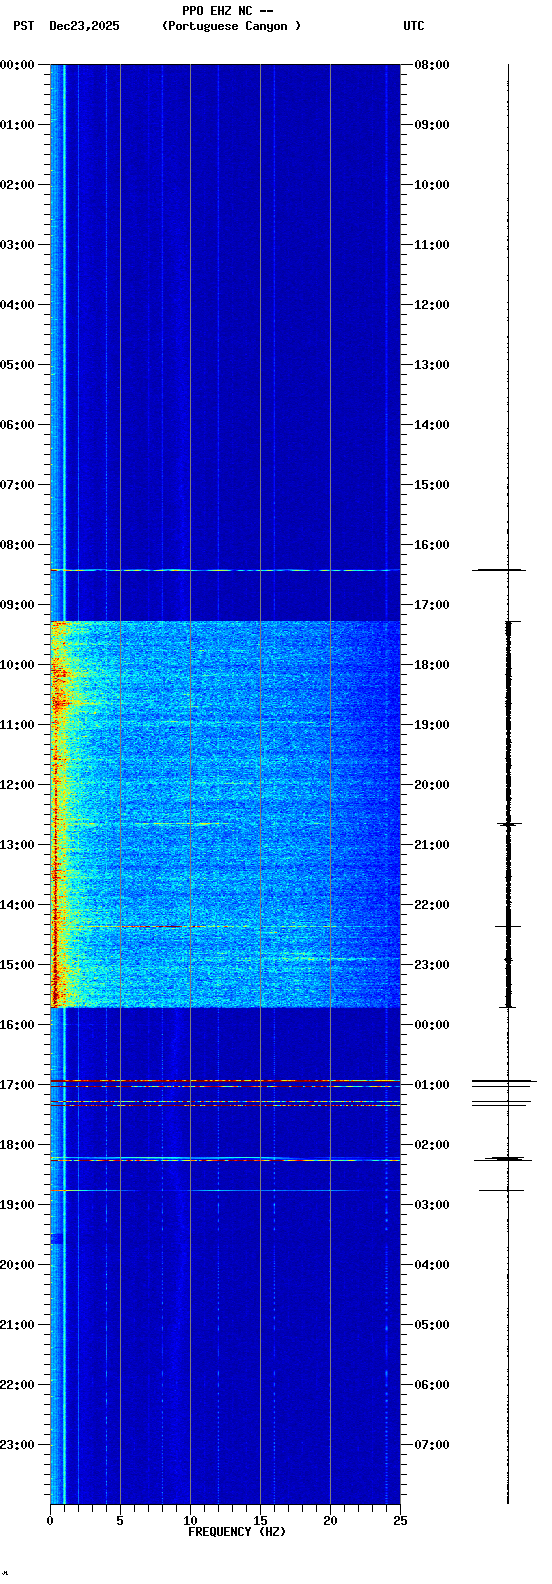This screenshot has width=552, height=1584.
Task: Click the UTC timezone label
Action: tap(414, 26)
